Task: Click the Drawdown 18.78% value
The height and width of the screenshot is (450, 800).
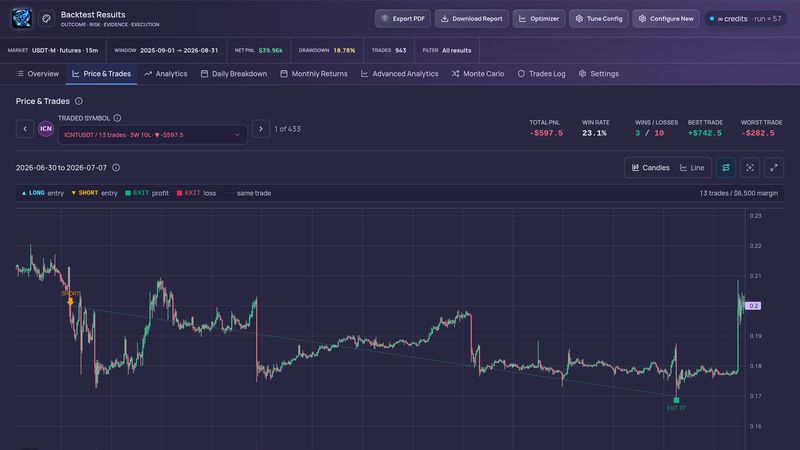Action: click(x=344, y=51)
